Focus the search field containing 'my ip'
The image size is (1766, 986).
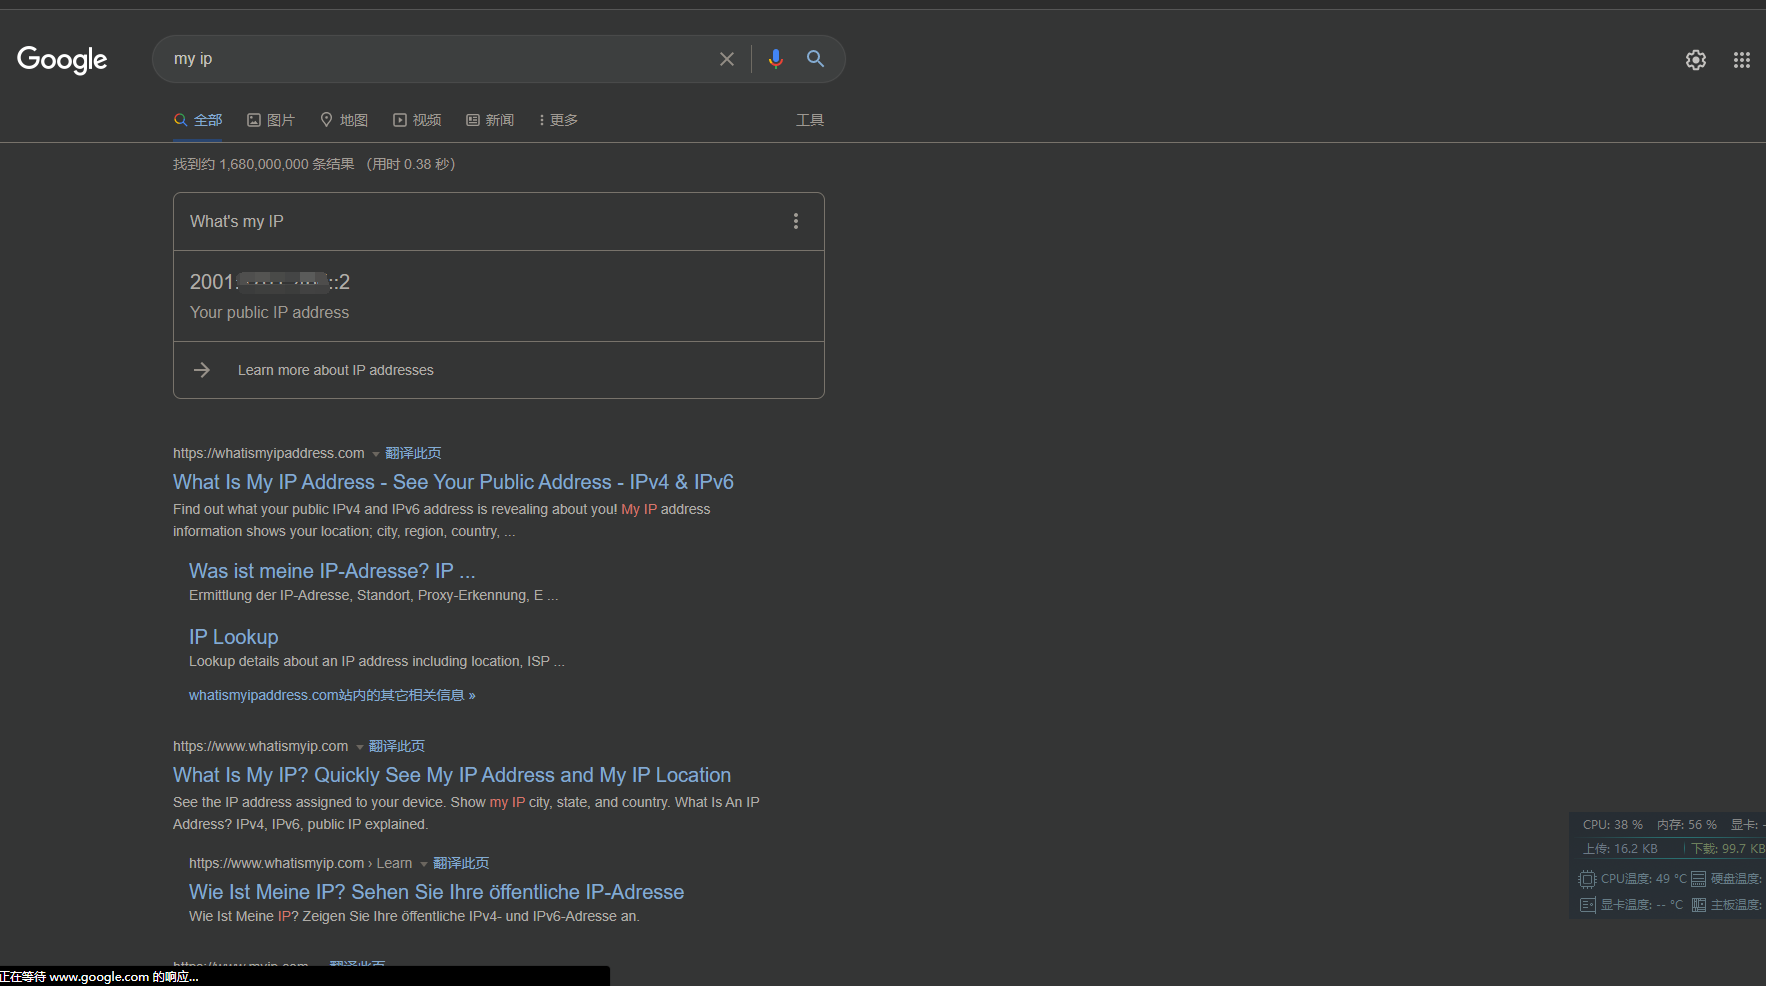440,59
